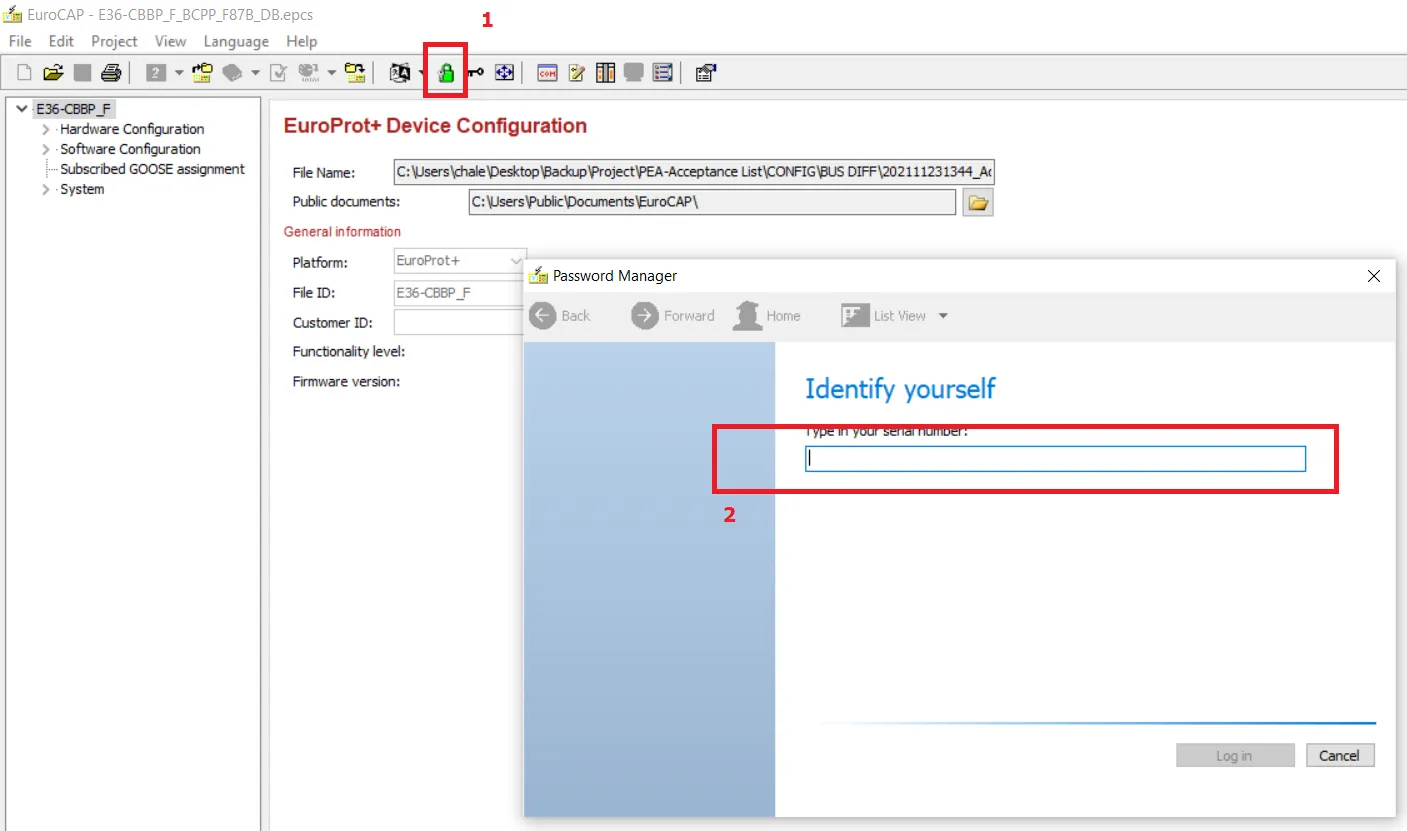Click the orange columns toolbar icon
The image size is (1407, 831).
(x=605, y=72)
